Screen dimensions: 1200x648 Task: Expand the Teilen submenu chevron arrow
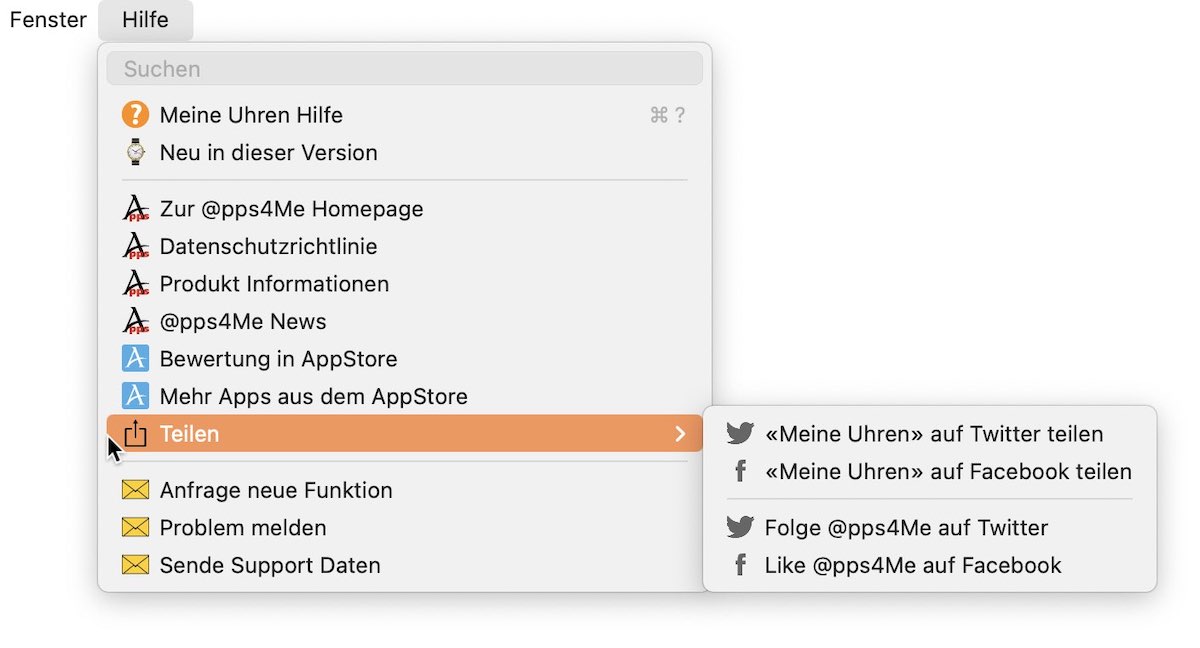pyautogui.click(x=680, y=434)
